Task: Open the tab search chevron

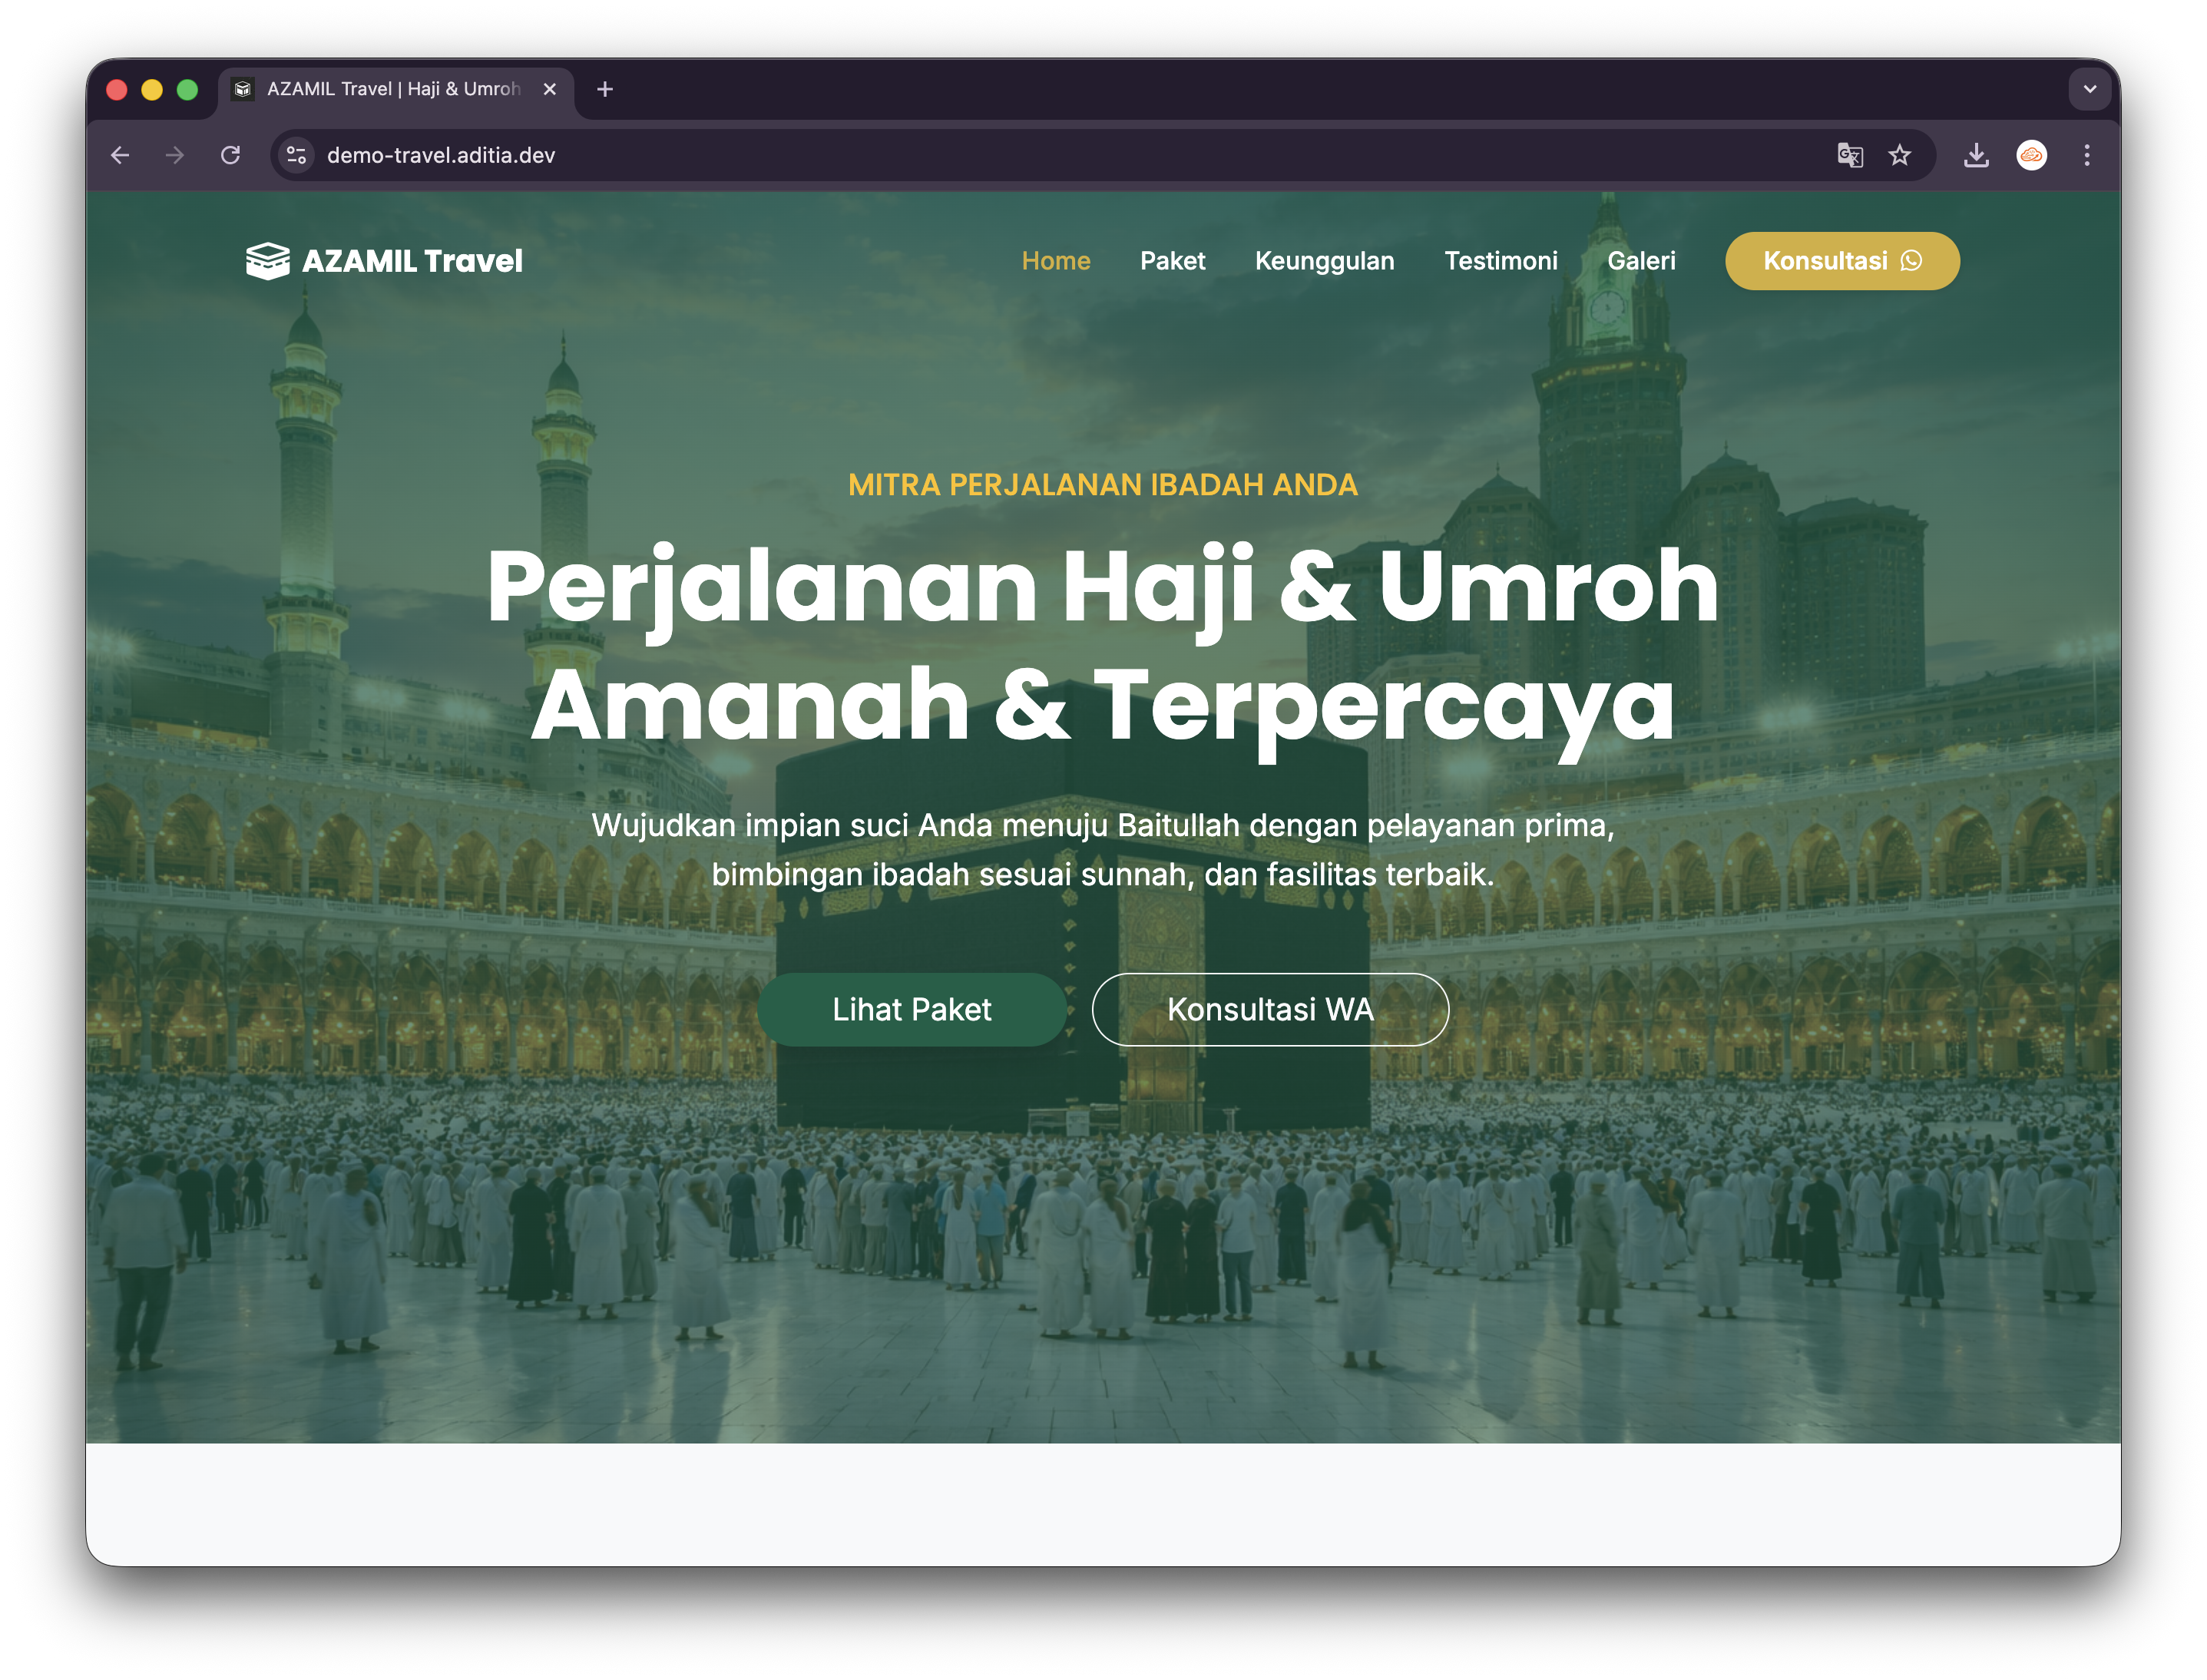Action: (2089, 89)
